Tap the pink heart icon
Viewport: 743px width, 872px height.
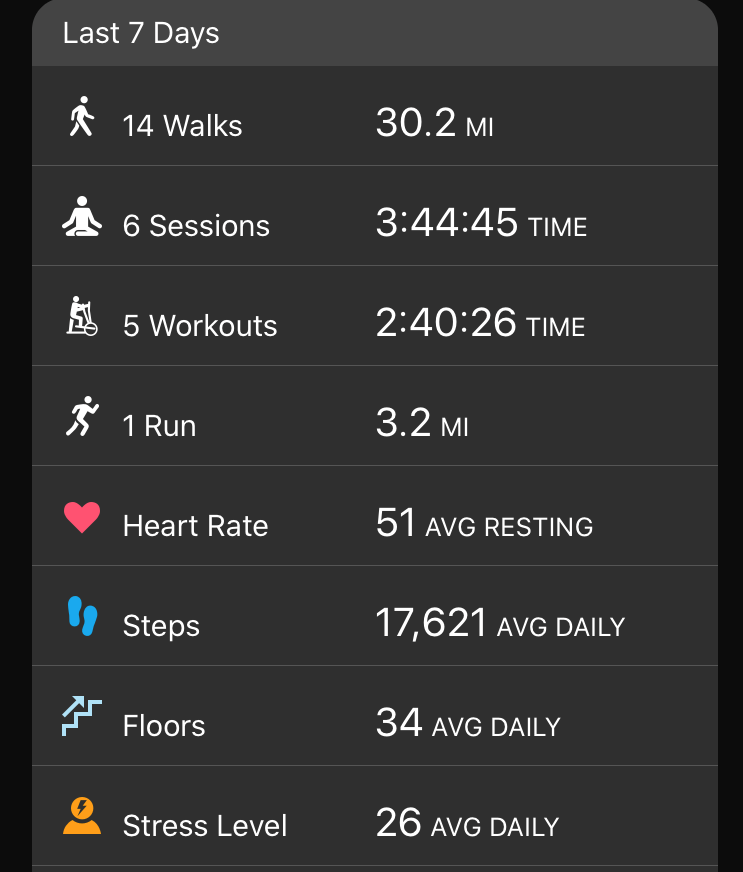tap(82, 517)
